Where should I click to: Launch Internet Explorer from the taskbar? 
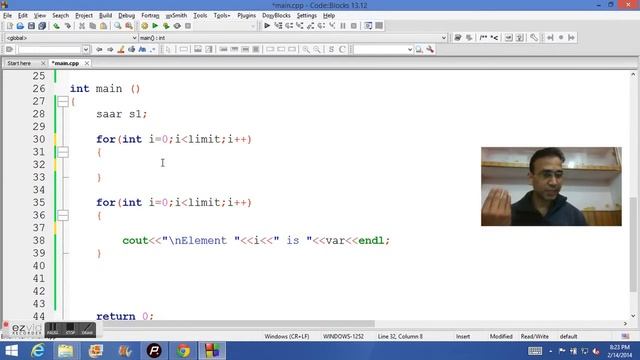coord(38,351)
